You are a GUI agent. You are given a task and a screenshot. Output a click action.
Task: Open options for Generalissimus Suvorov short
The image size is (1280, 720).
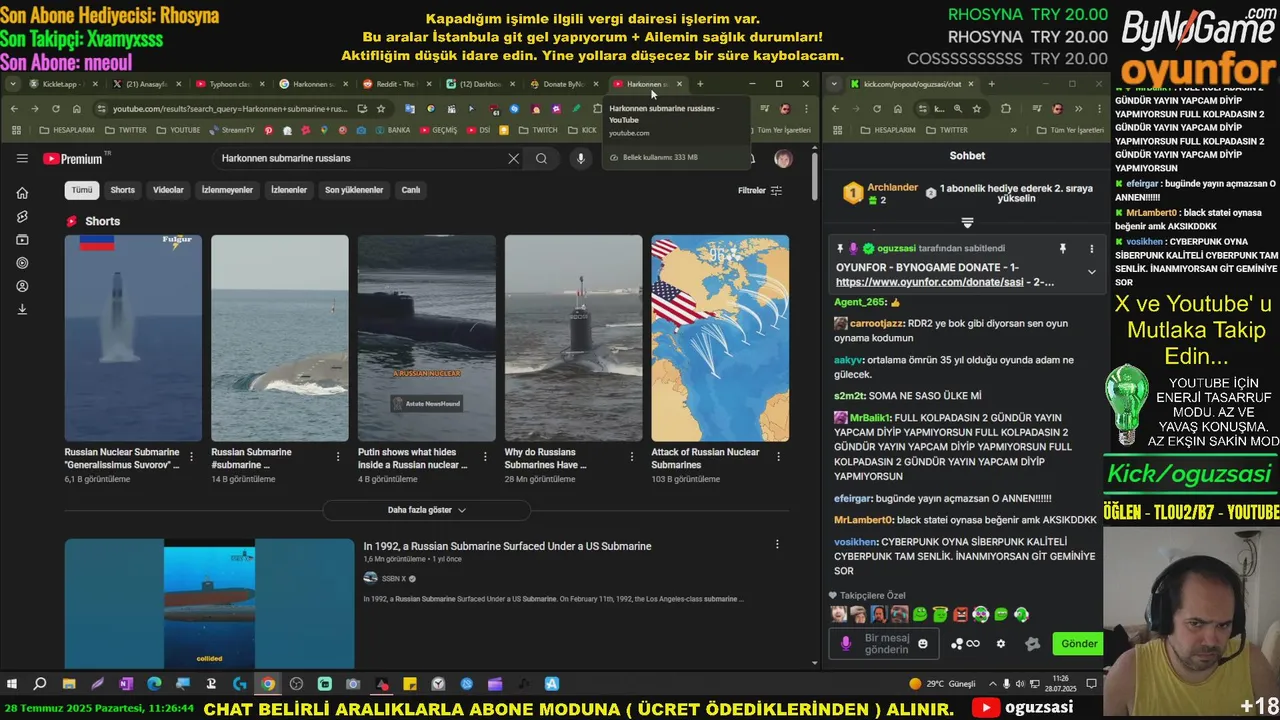click(x=191, y=457)
